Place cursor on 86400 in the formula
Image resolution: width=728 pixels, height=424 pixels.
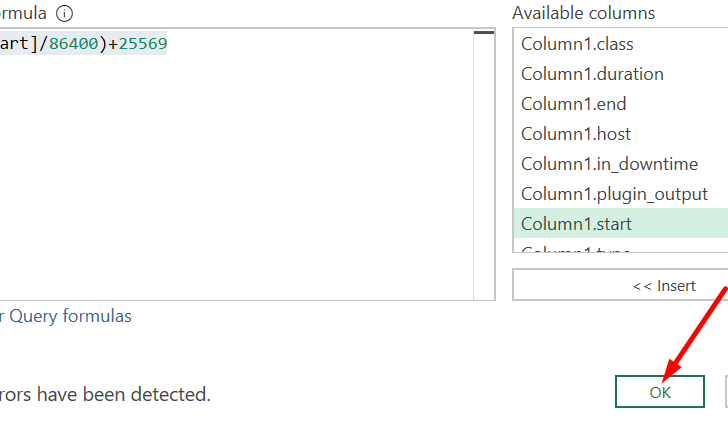coord(74,44)
